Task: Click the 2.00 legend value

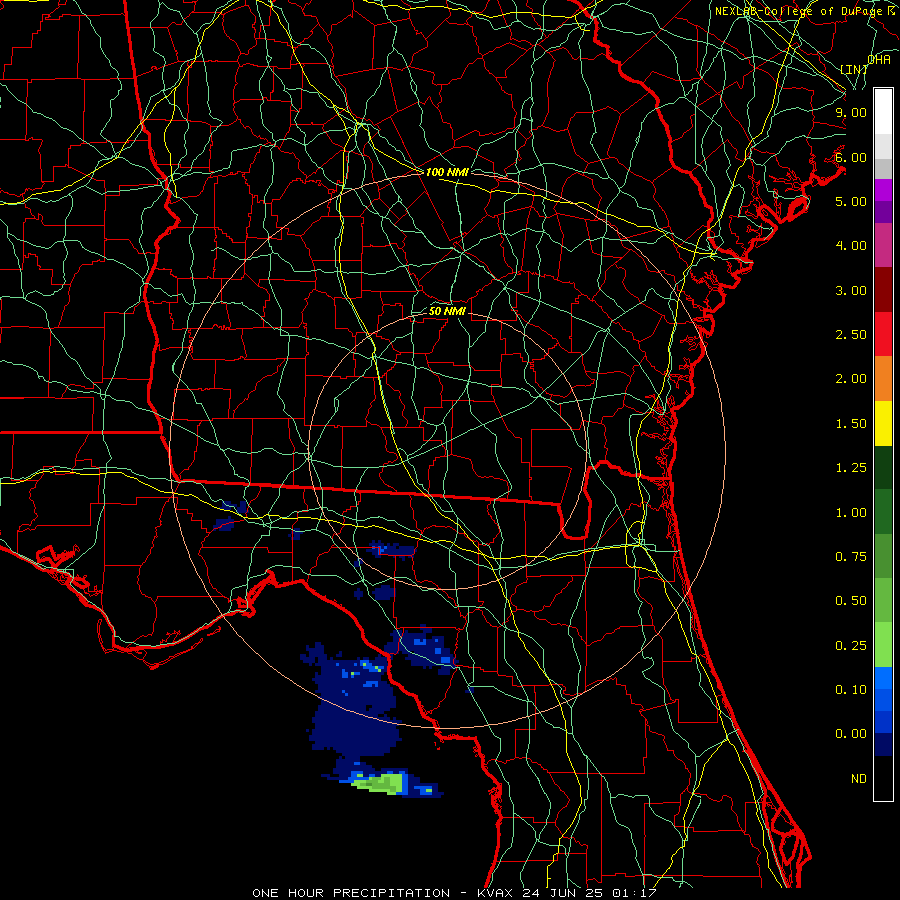Action: coord(851,379)
